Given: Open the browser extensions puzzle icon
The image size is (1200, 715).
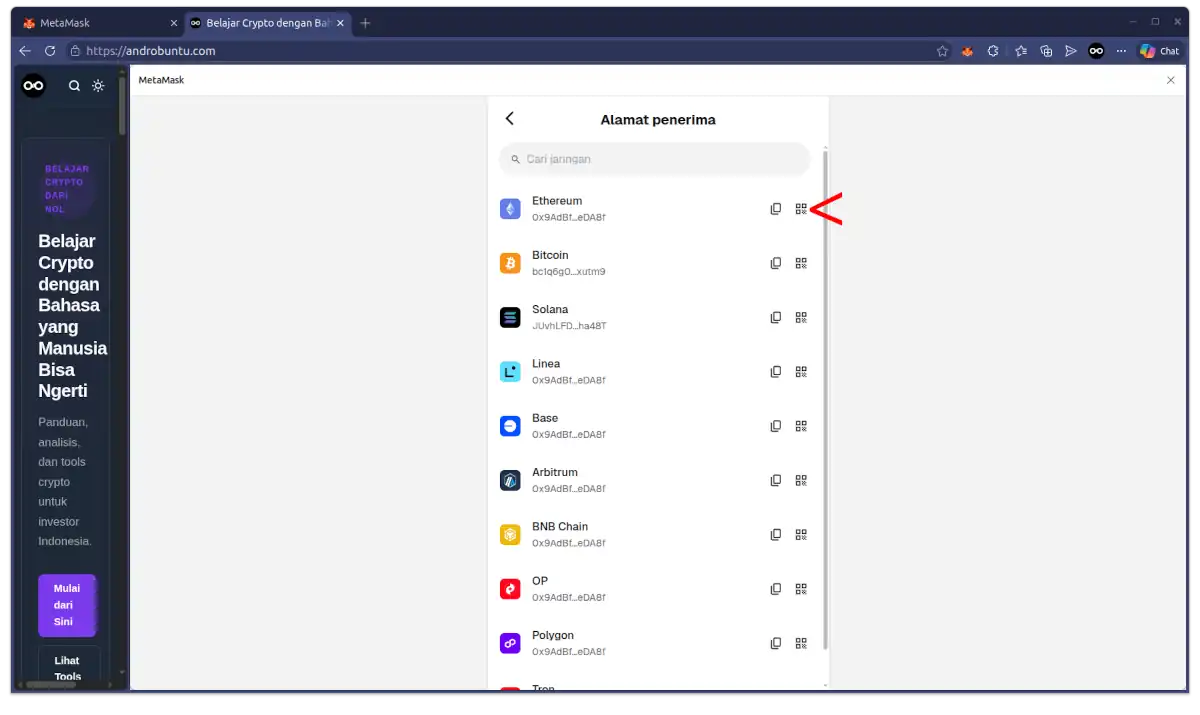Looking at the screenshot, I should click(993, 51).
